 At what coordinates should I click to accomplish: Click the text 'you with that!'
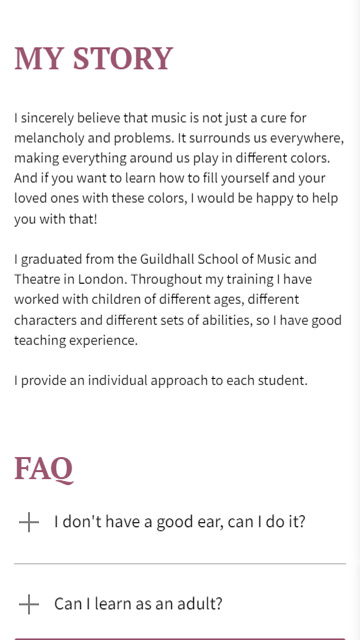(56, 219)
